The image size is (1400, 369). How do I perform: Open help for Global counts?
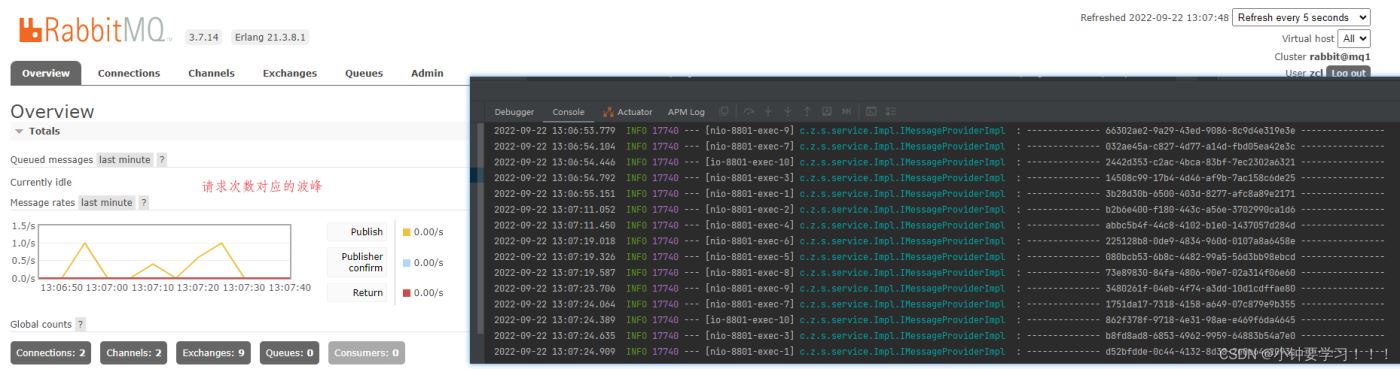[80, 325]
